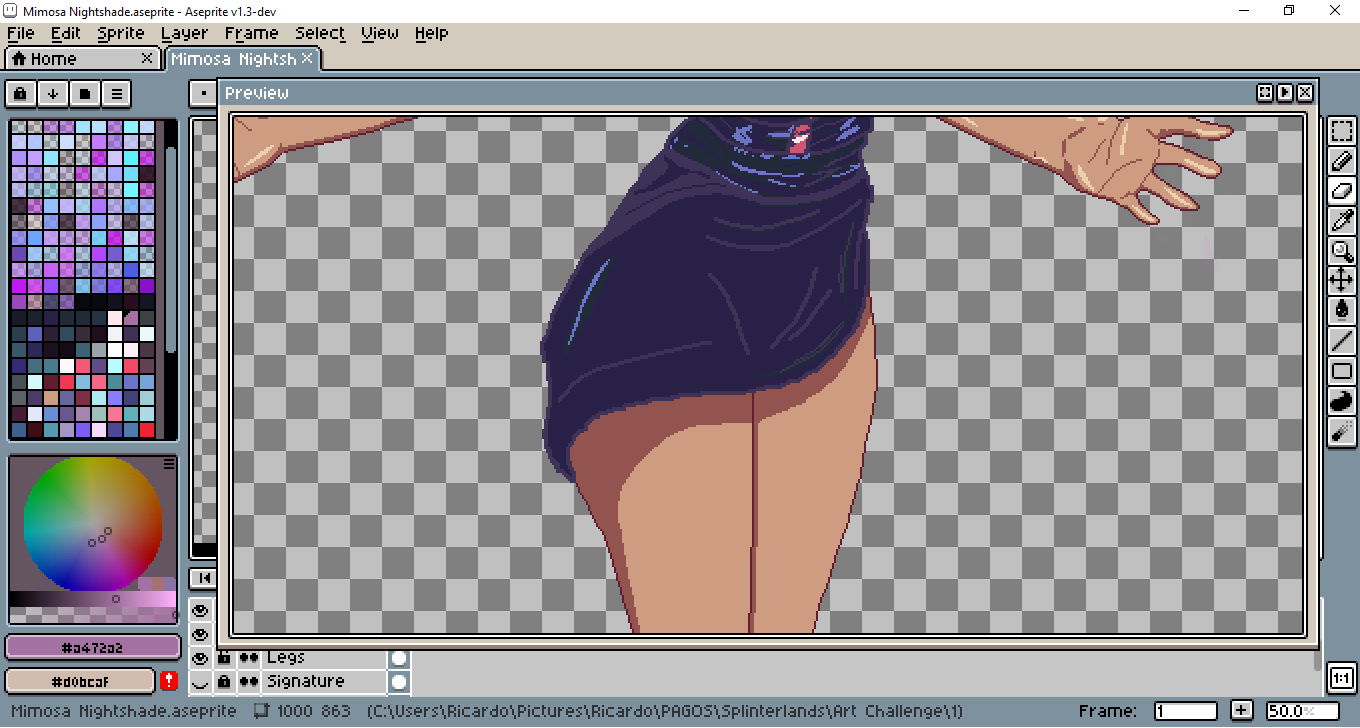This screenshot has height=728, width=1360.
Task: Open the palette presets folder button
Action: pyautogui.click(x=85, y=94)
